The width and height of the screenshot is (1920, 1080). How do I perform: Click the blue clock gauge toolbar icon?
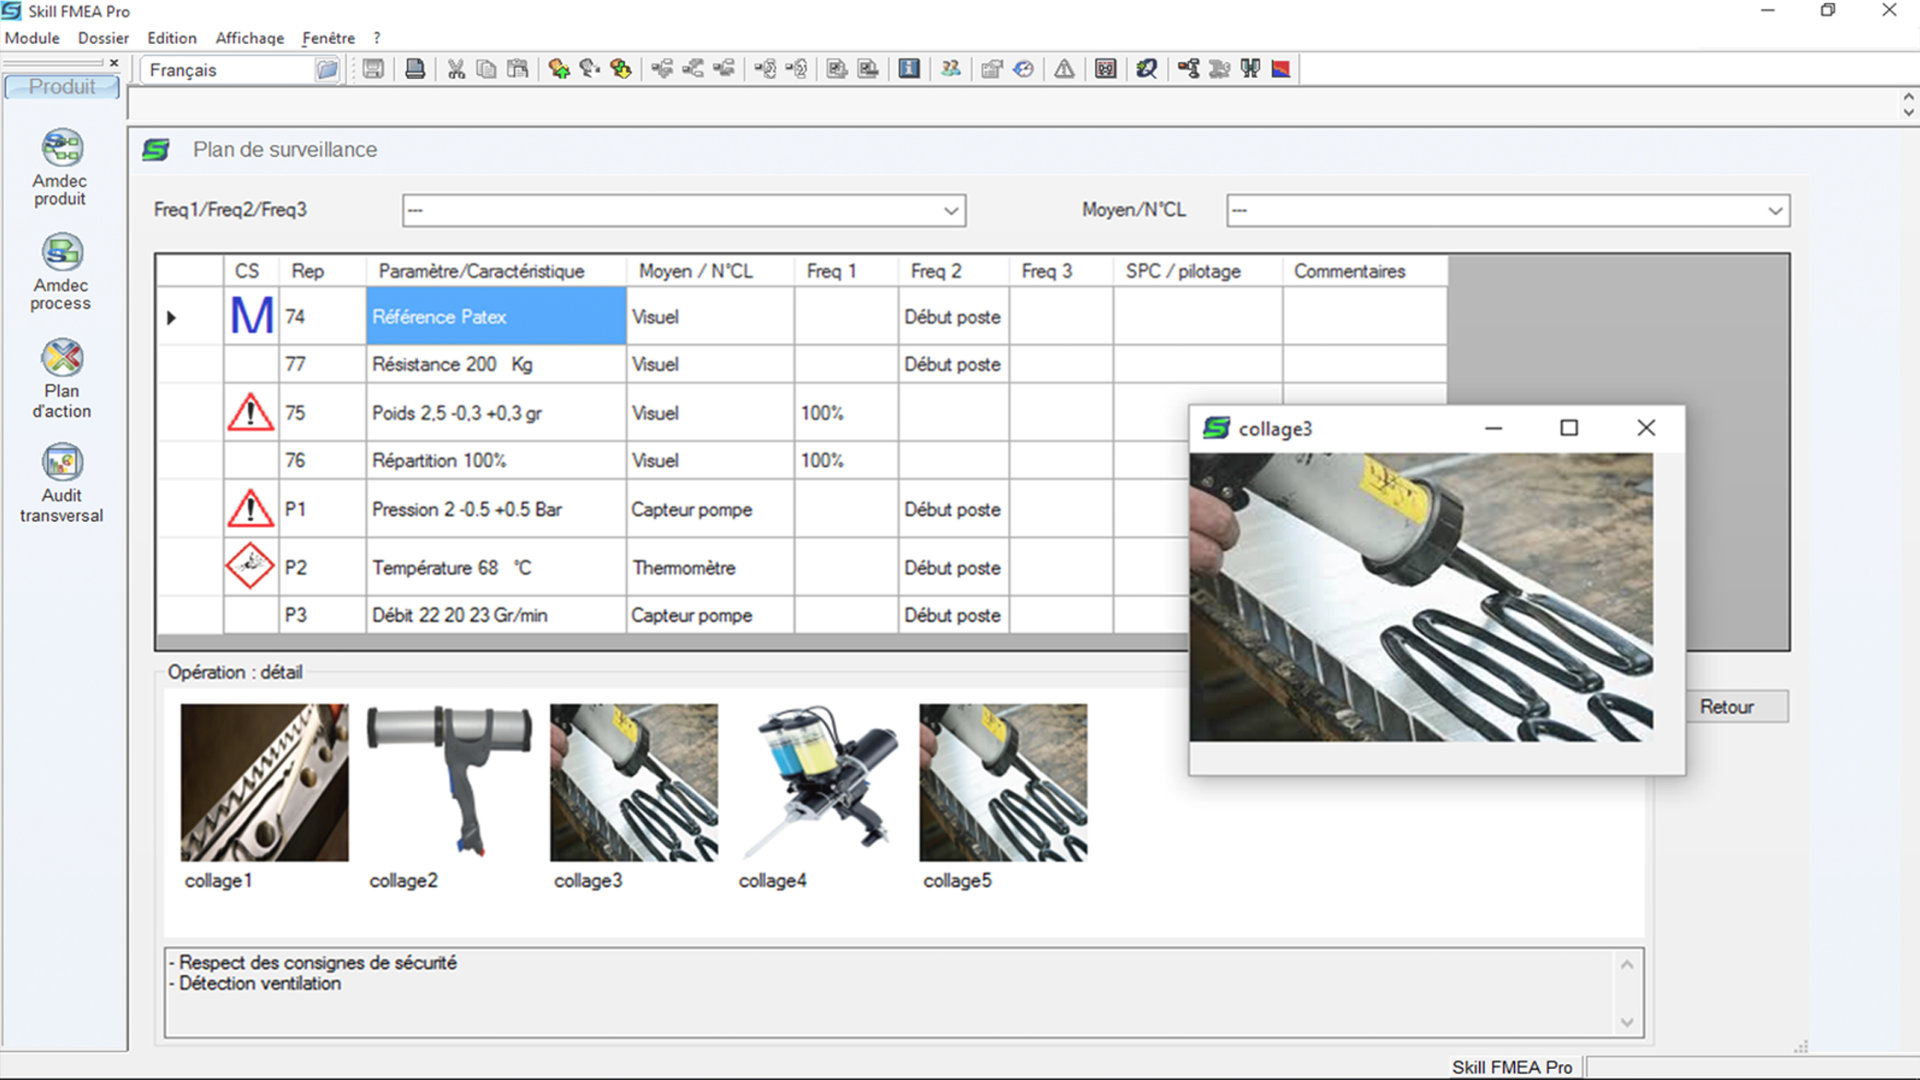(1023, 69)
